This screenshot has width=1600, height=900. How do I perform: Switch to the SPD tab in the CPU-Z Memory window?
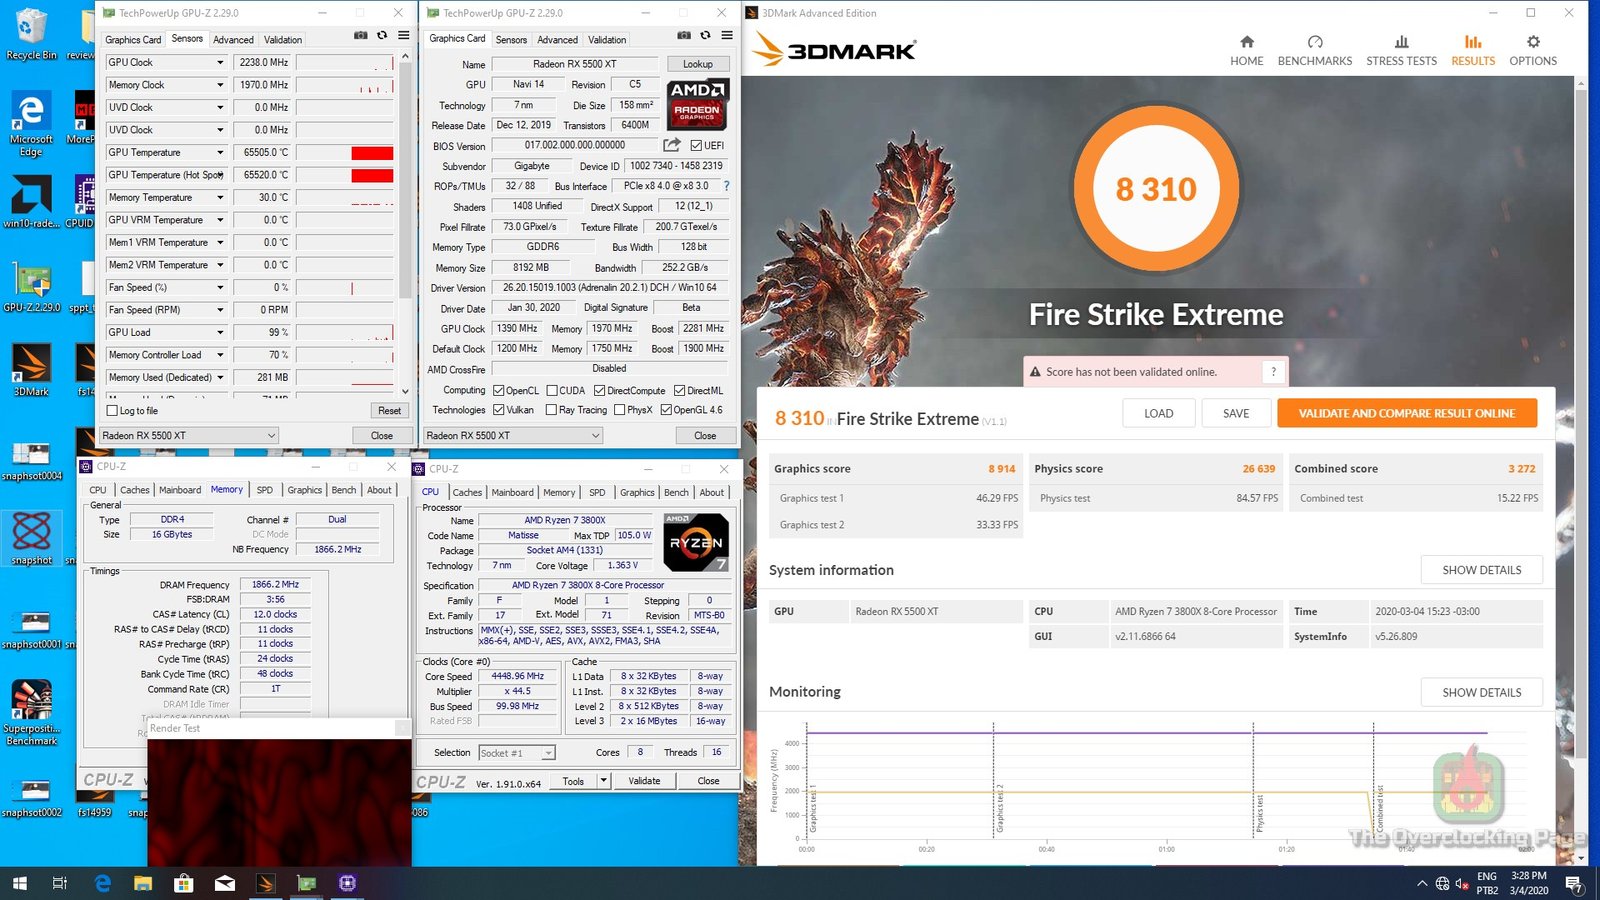(x=264, y=490)
